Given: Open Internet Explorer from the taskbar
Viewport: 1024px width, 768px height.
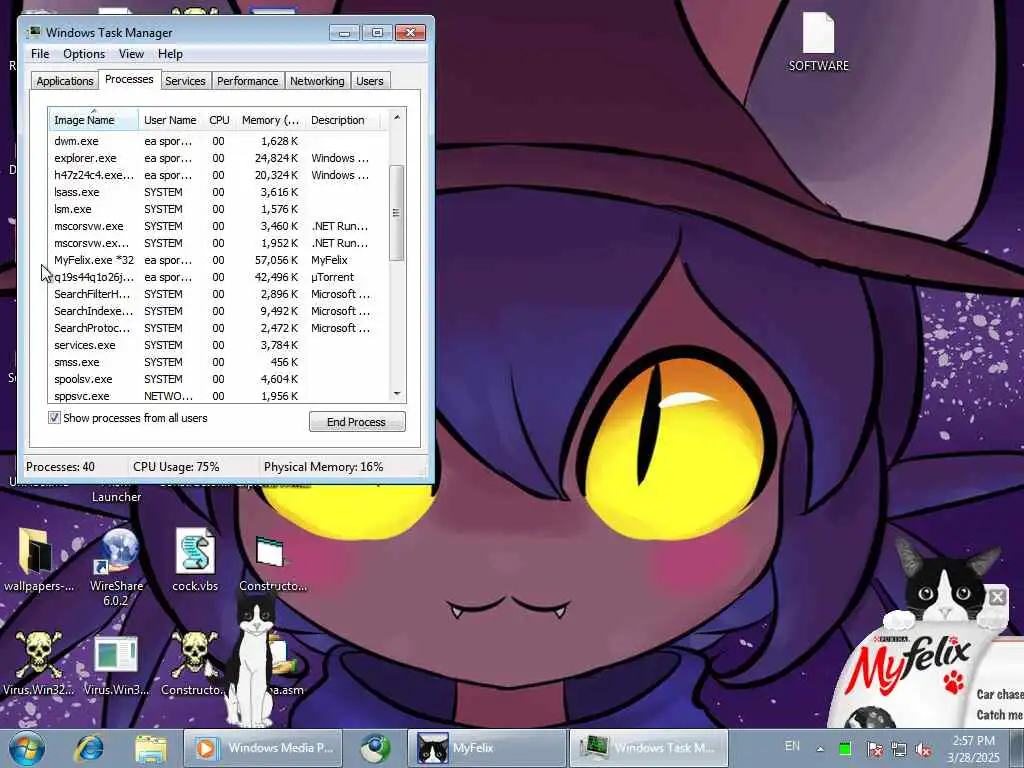Looking at the screenshot, I should (89, 748).
